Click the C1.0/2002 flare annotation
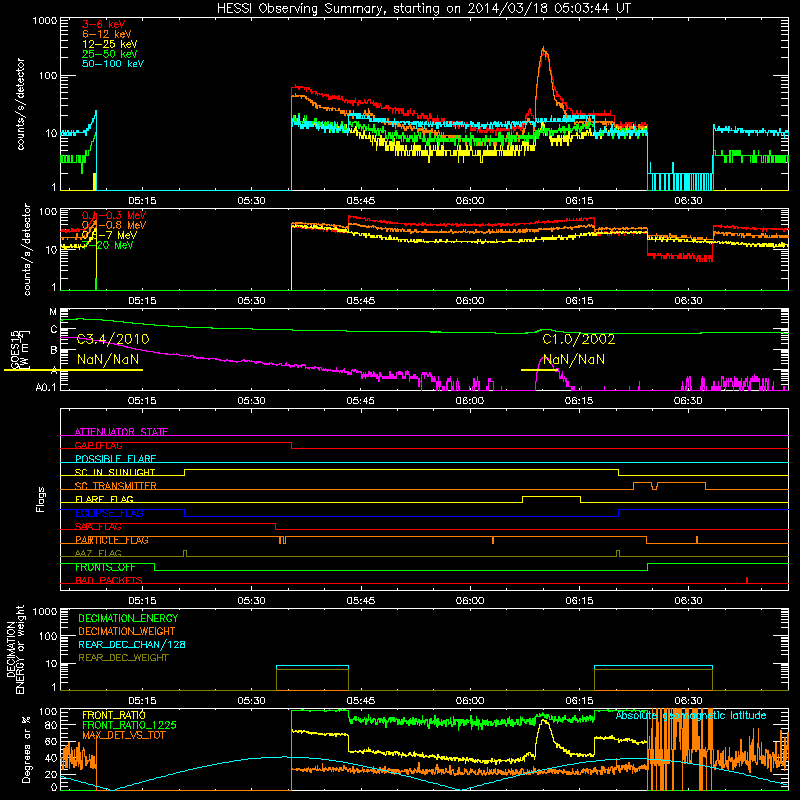 click(579, 339)
